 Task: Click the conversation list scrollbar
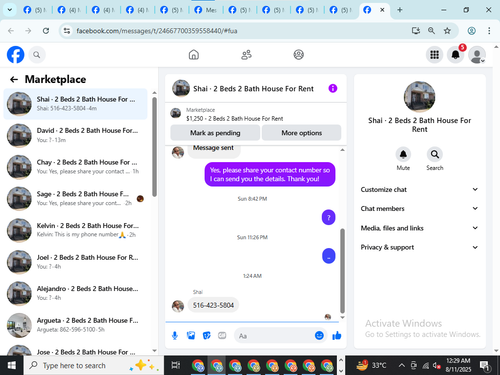pos(154,147)
